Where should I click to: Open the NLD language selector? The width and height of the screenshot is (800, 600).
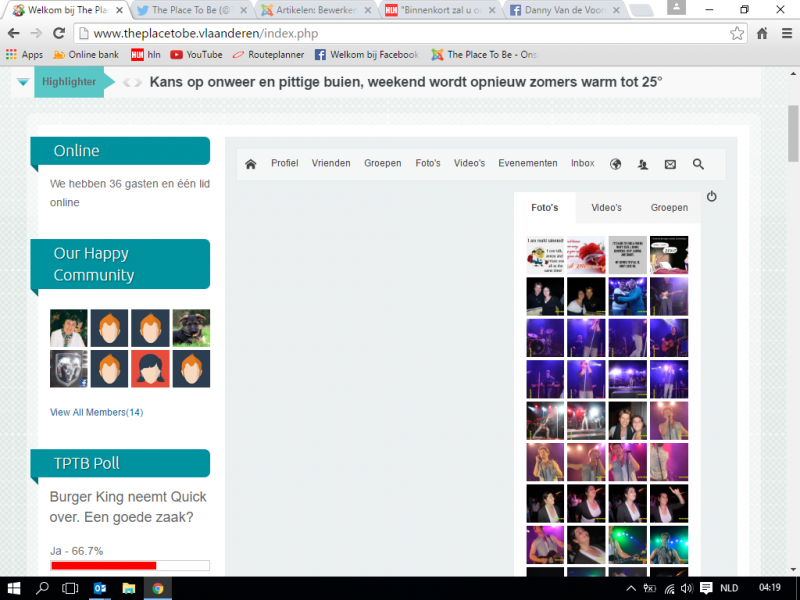pos(729,588)
